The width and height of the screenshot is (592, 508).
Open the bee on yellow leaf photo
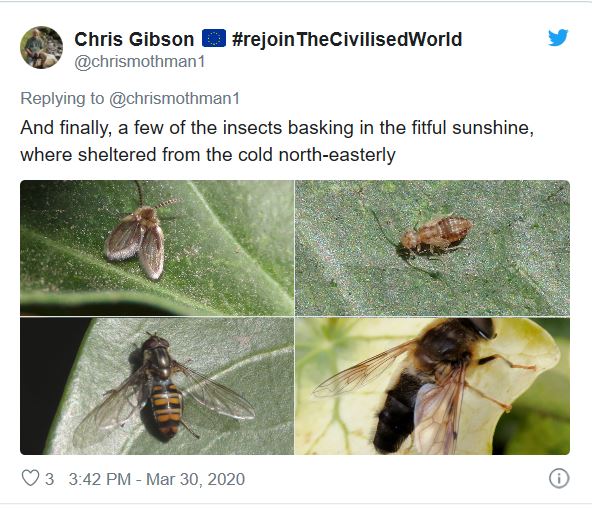pyautogui.click(x=432, y=386)
